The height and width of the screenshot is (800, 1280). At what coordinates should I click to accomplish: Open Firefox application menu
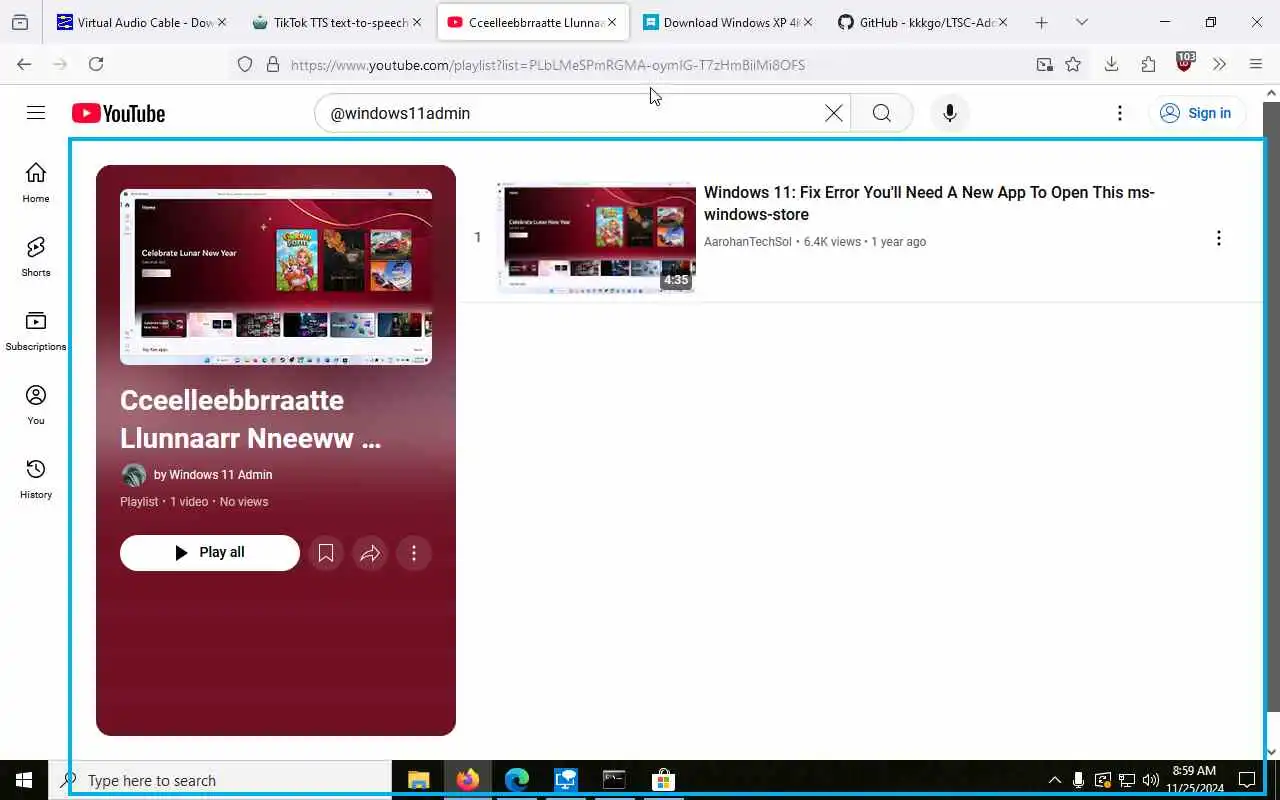point(1256,65)
